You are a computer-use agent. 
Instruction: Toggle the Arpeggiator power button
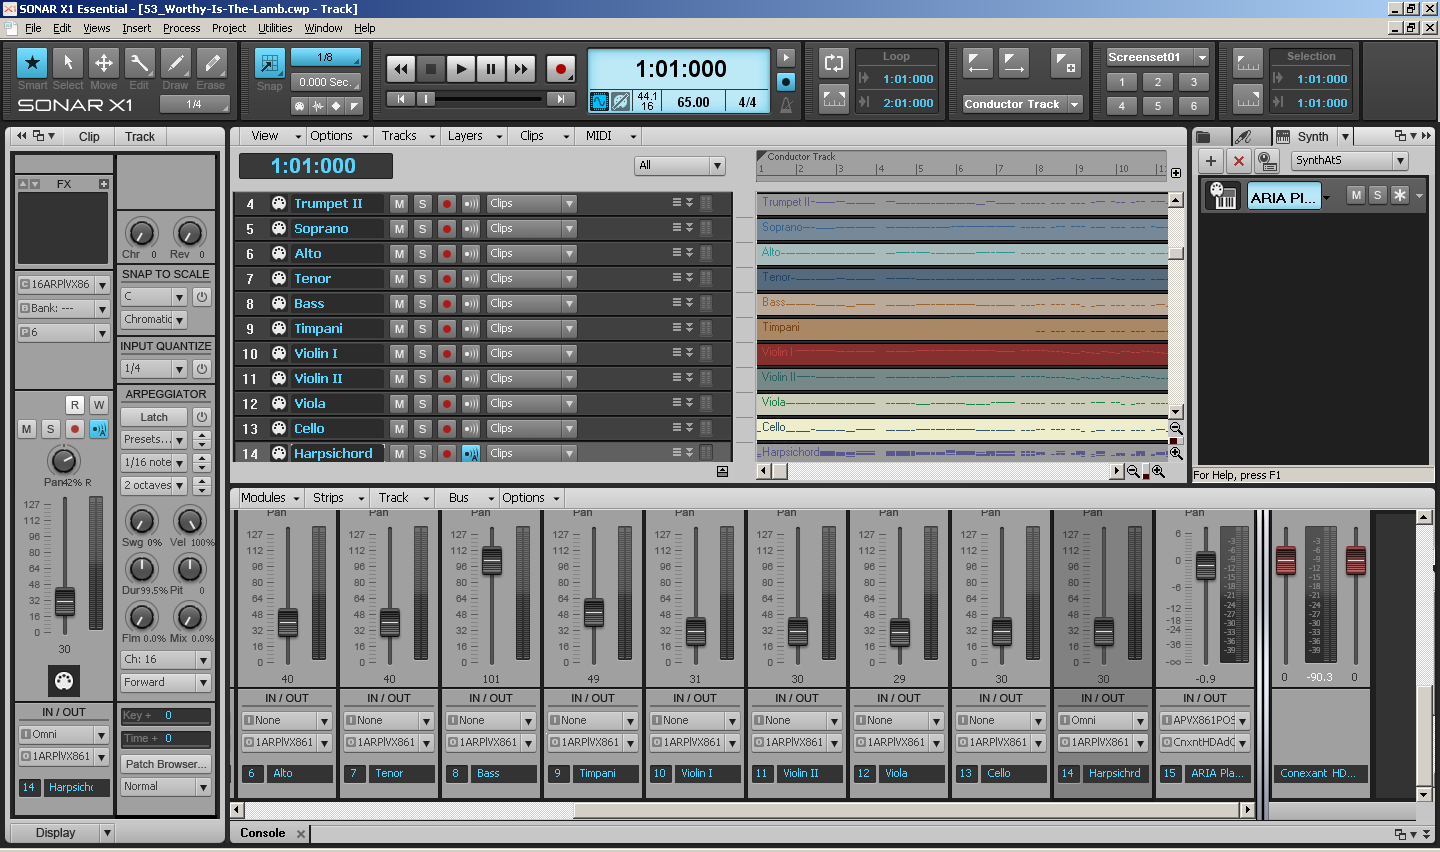point(201,417)
